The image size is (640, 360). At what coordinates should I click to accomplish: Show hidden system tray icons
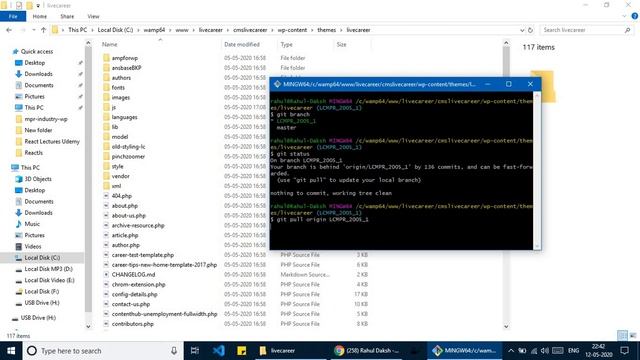pos(511,351)
